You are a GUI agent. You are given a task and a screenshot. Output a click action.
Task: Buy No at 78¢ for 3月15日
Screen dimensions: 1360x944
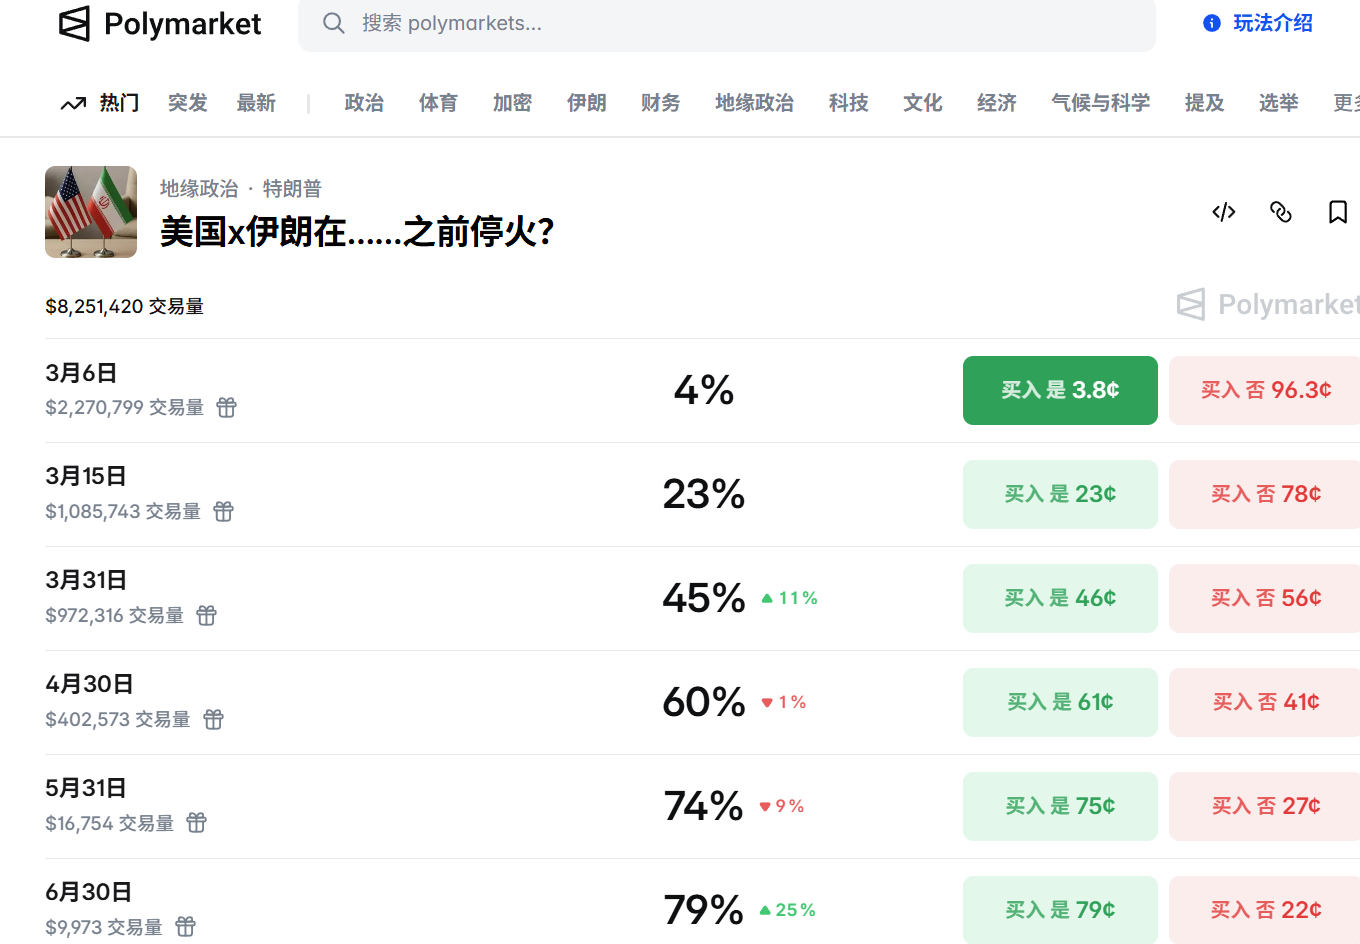coord(1265,494)
